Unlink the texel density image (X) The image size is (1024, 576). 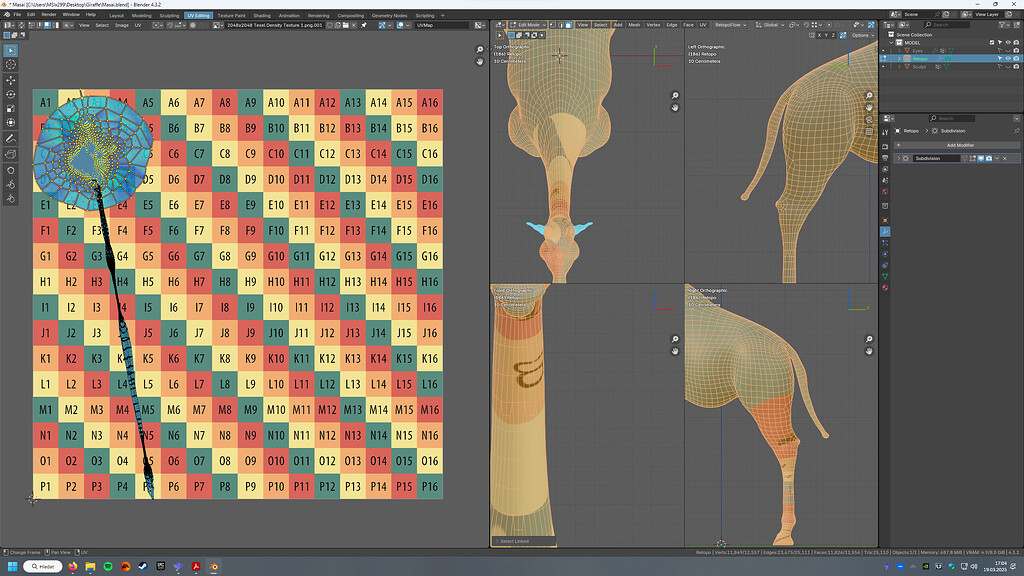353,25
